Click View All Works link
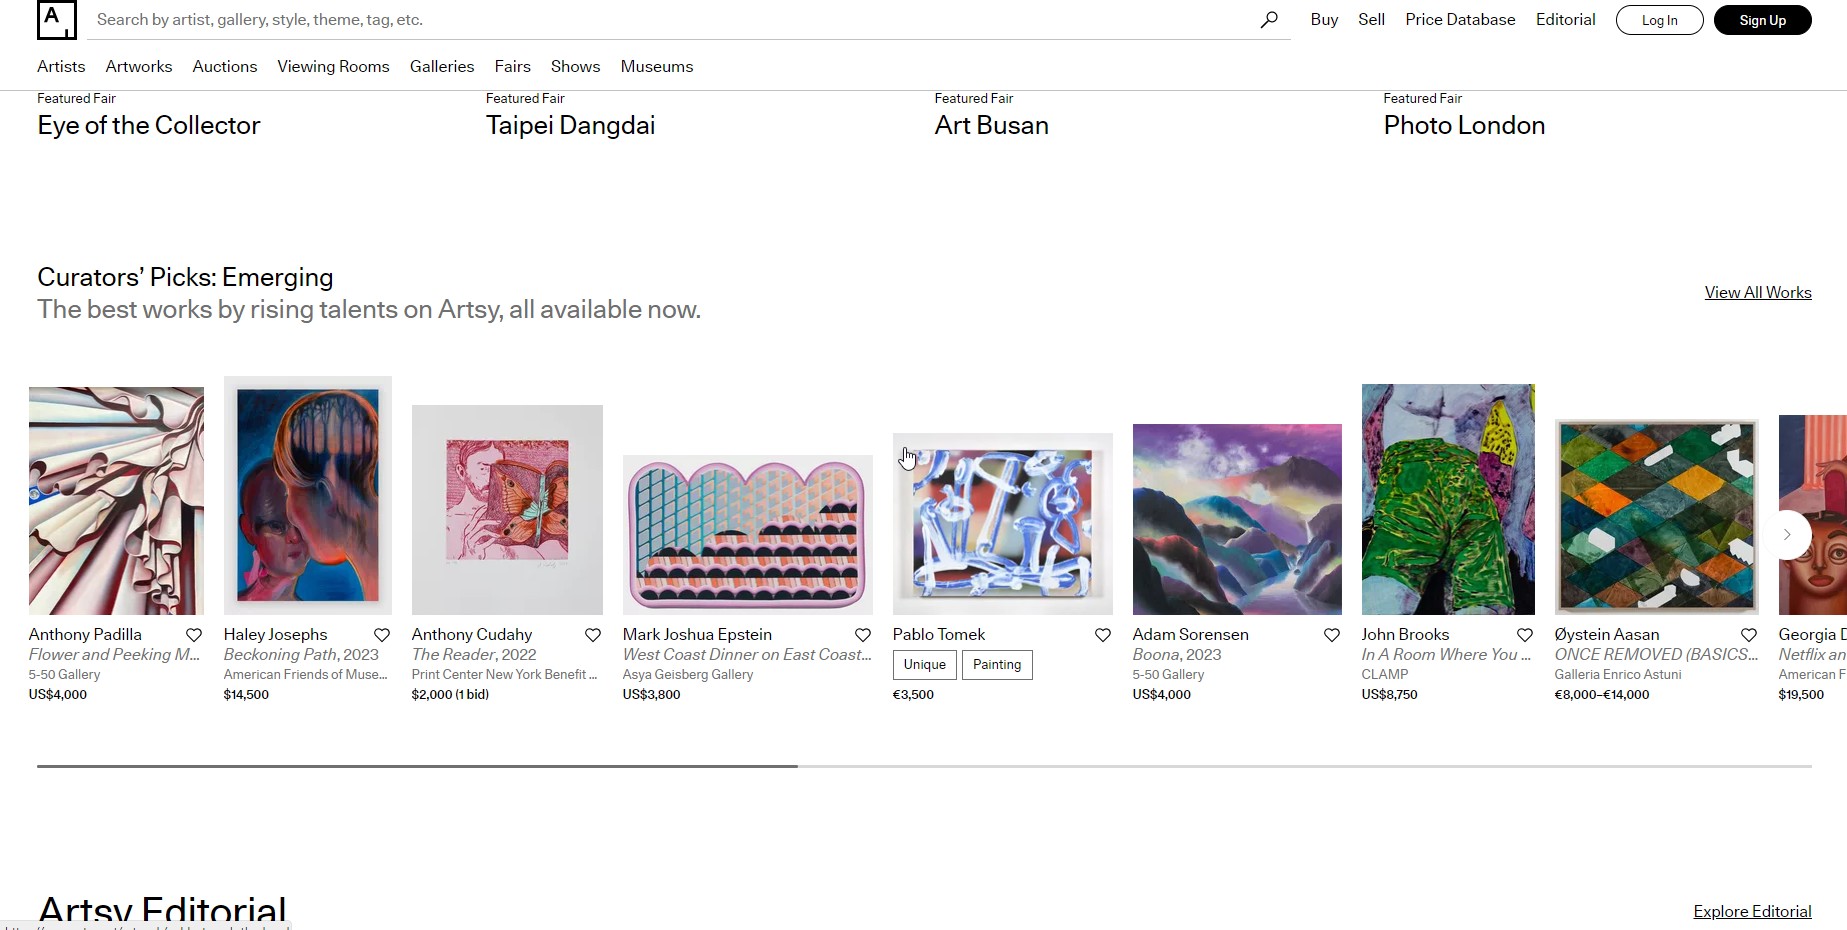Screen dimensions: 1847x930 point(1758,292)
